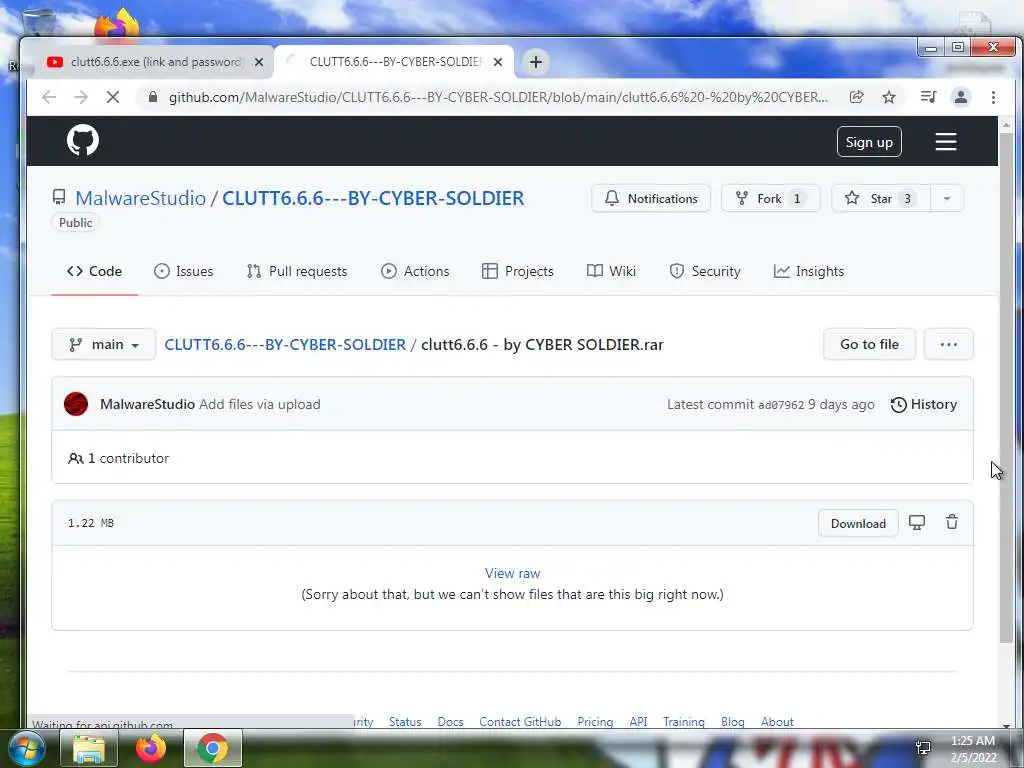Switch to the Insights tab

(x=809, y=271)
